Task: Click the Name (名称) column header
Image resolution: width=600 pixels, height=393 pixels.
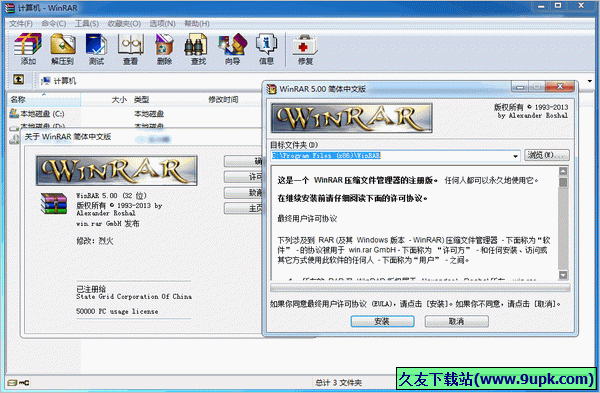Action: pos(44,99)
